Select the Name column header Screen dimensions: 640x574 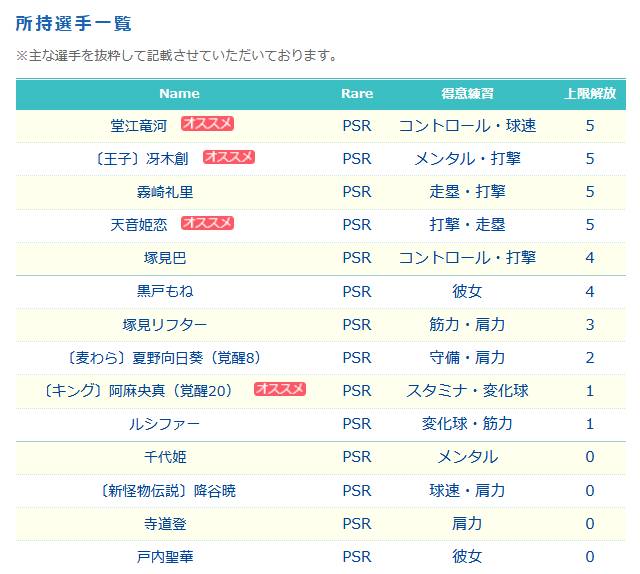point(179,94)
